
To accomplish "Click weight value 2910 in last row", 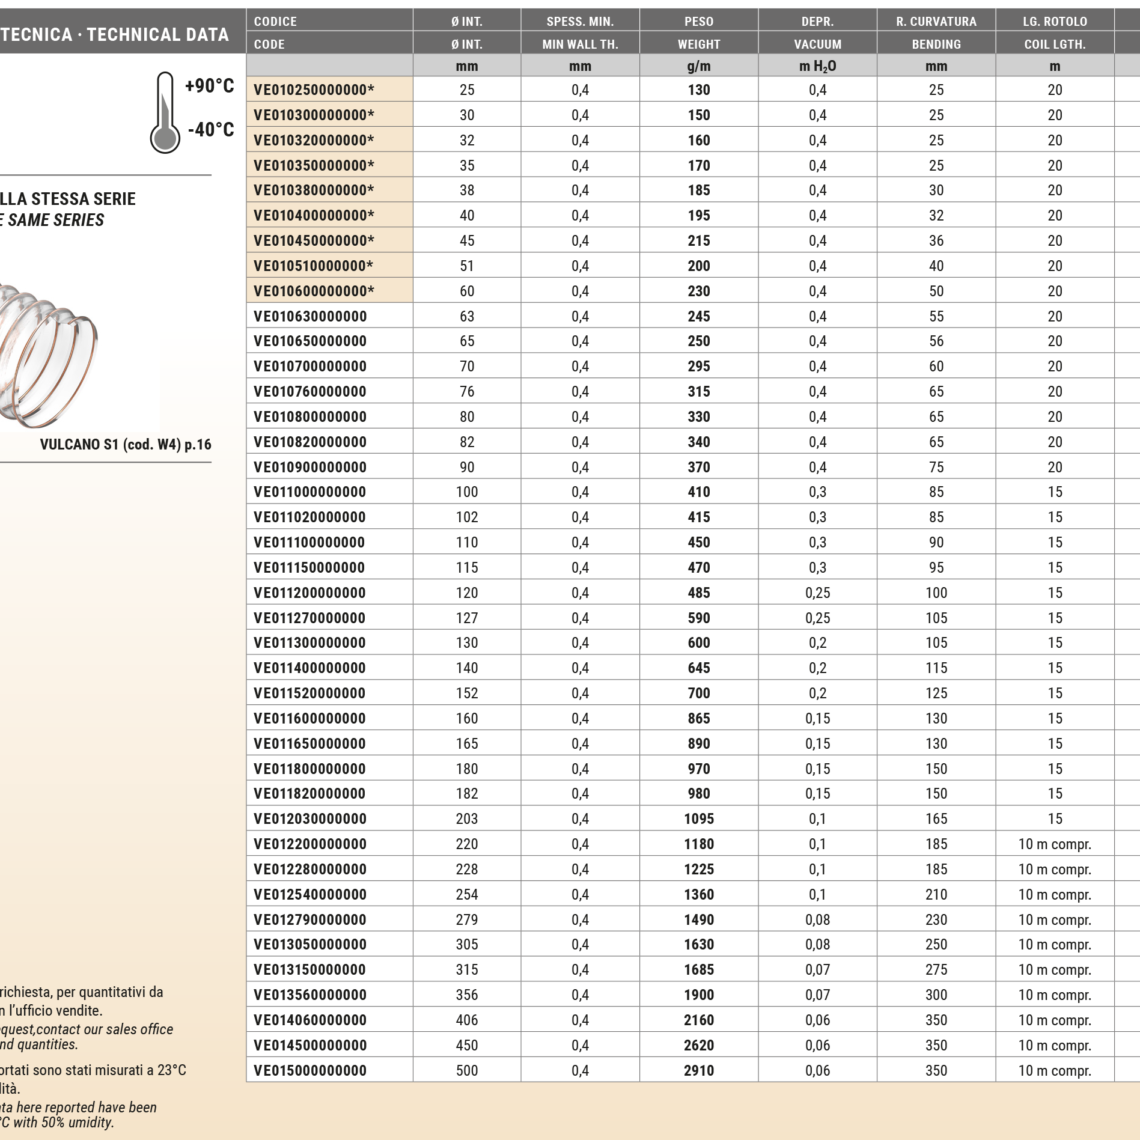I will tap(699, 1070).
